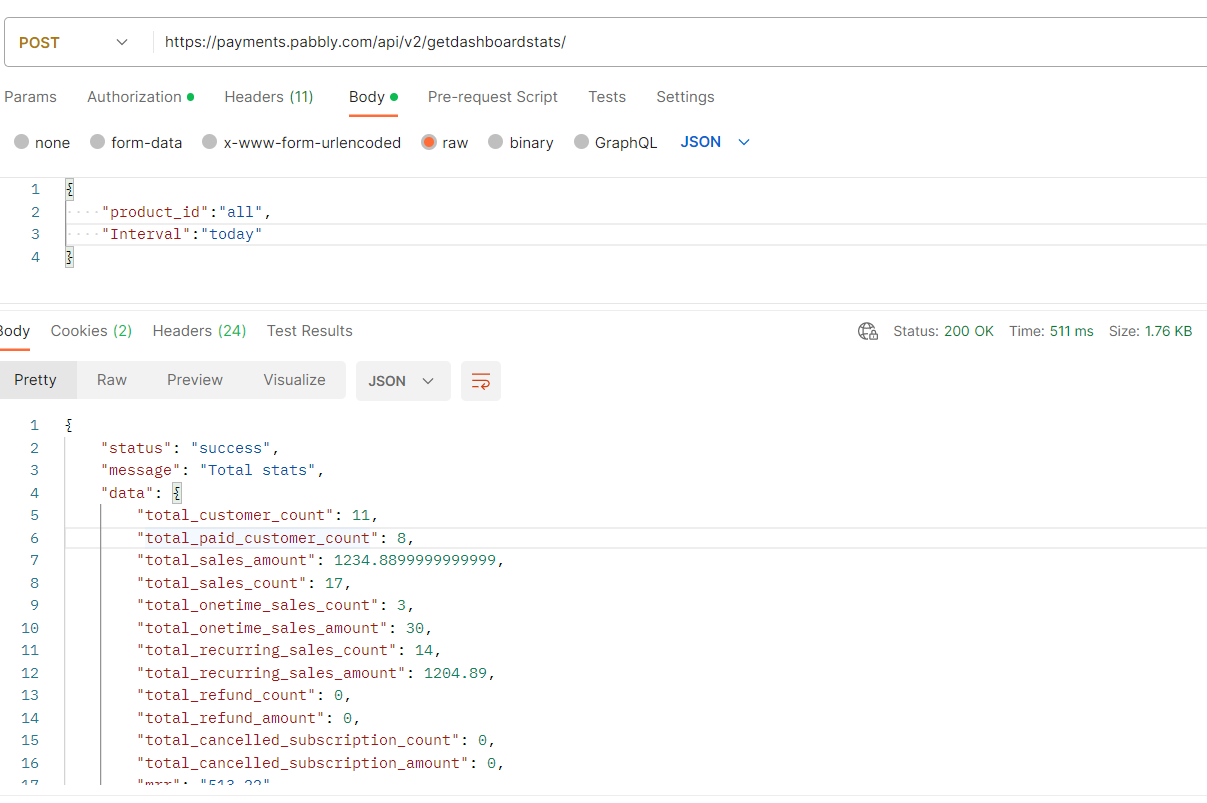Viewport: 1207px width, 803px height.
Task: Select the response Body tab
Action: coord(14,331)
